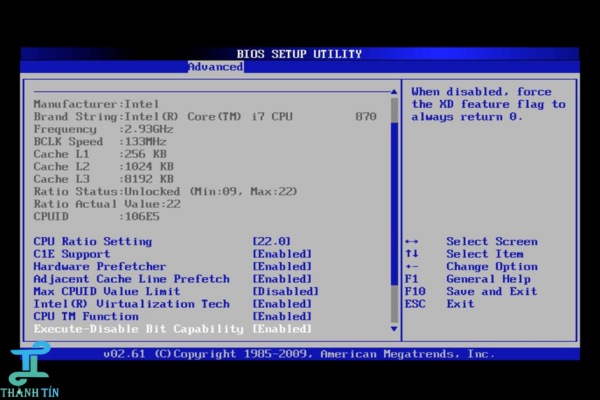Click the ESC Exit entry

point(440,304)
